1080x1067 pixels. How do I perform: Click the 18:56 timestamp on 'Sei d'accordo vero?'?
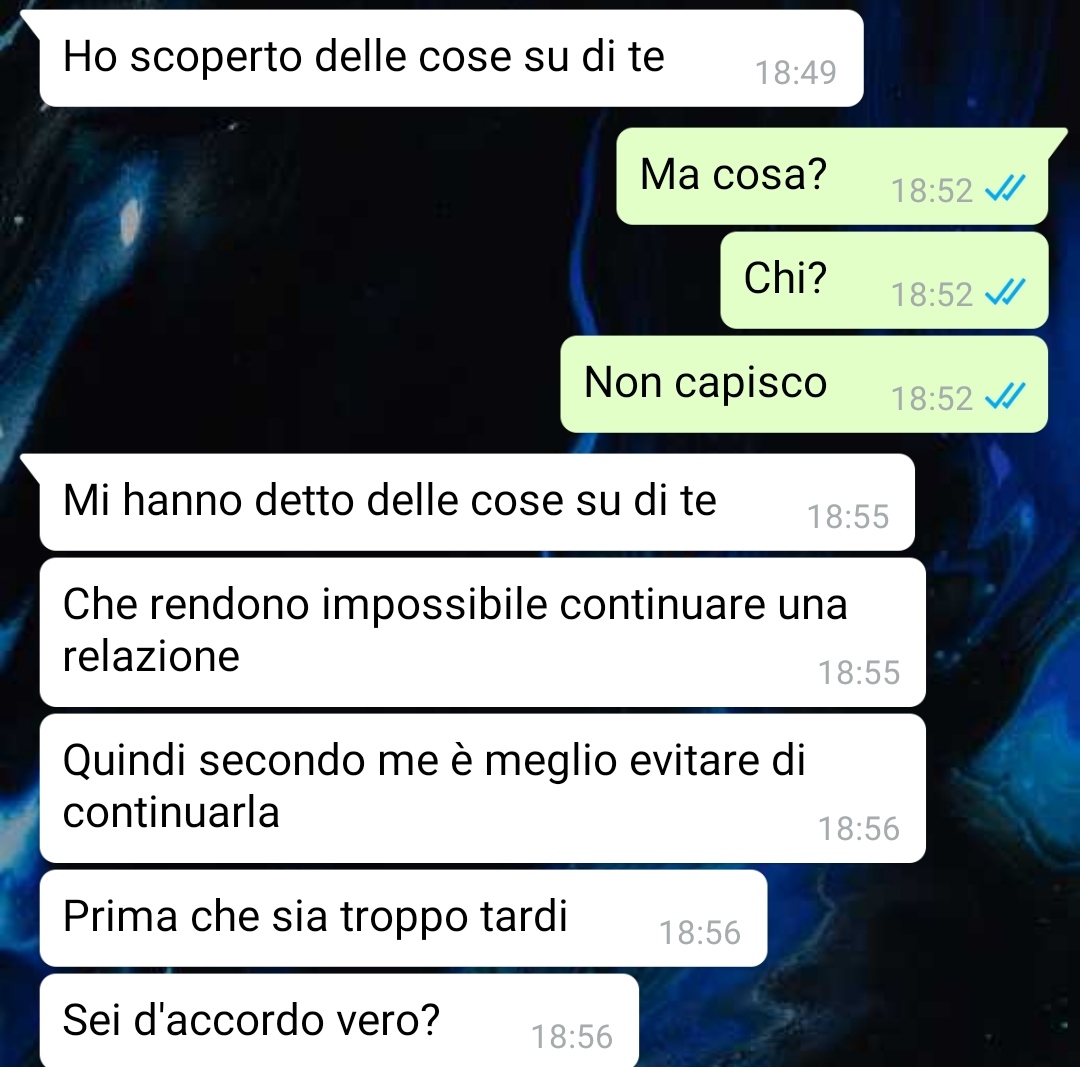coord(572,1037)
